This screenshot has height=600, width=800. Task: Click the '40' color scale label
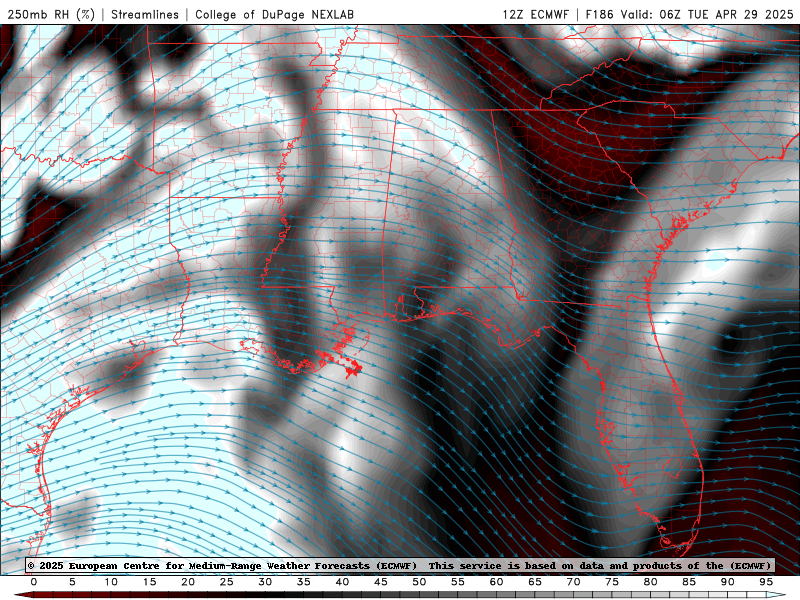tap(342, 582)
